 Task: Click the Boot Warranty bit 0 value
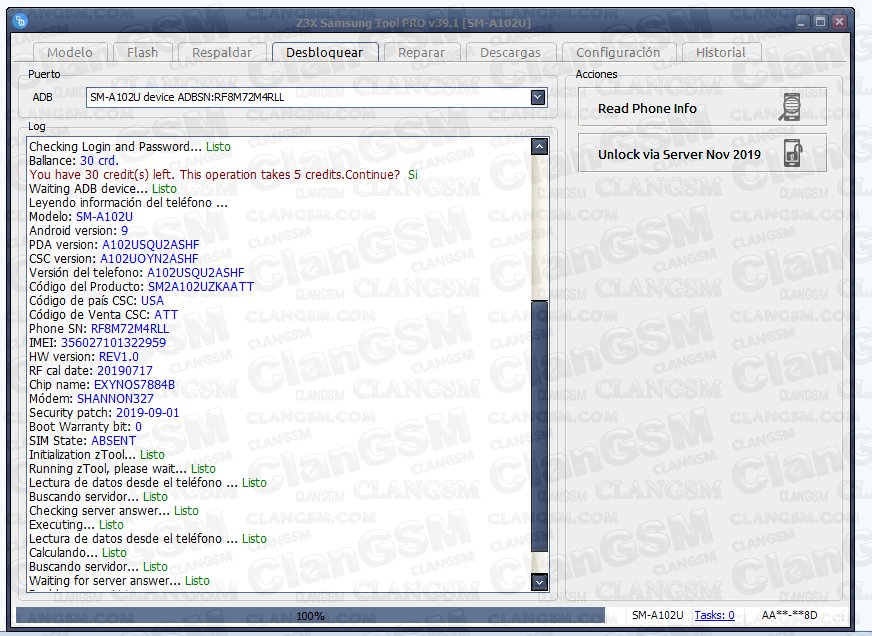click(138, 426)
